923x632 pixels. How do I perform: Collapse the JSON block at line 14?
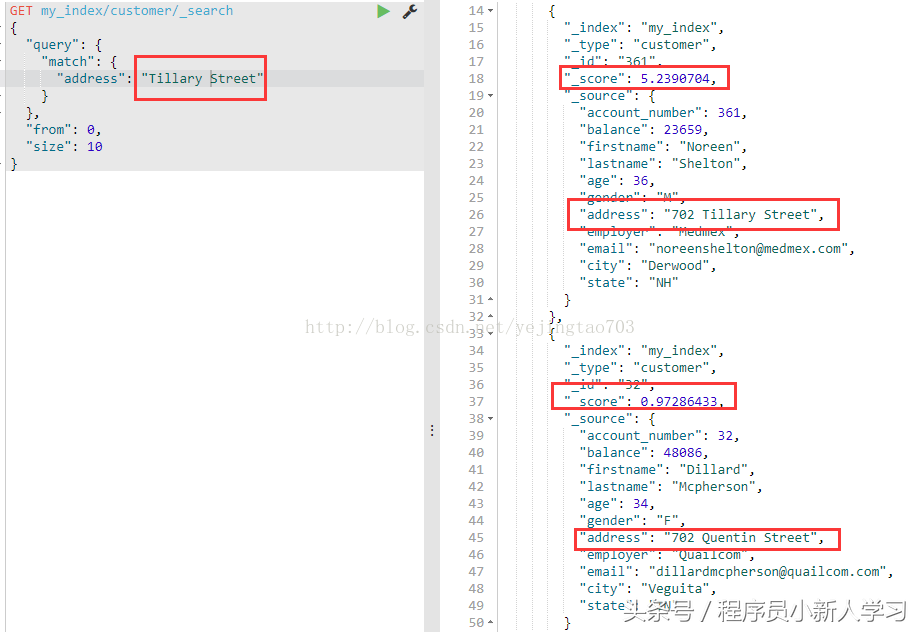tap(491, 11)
